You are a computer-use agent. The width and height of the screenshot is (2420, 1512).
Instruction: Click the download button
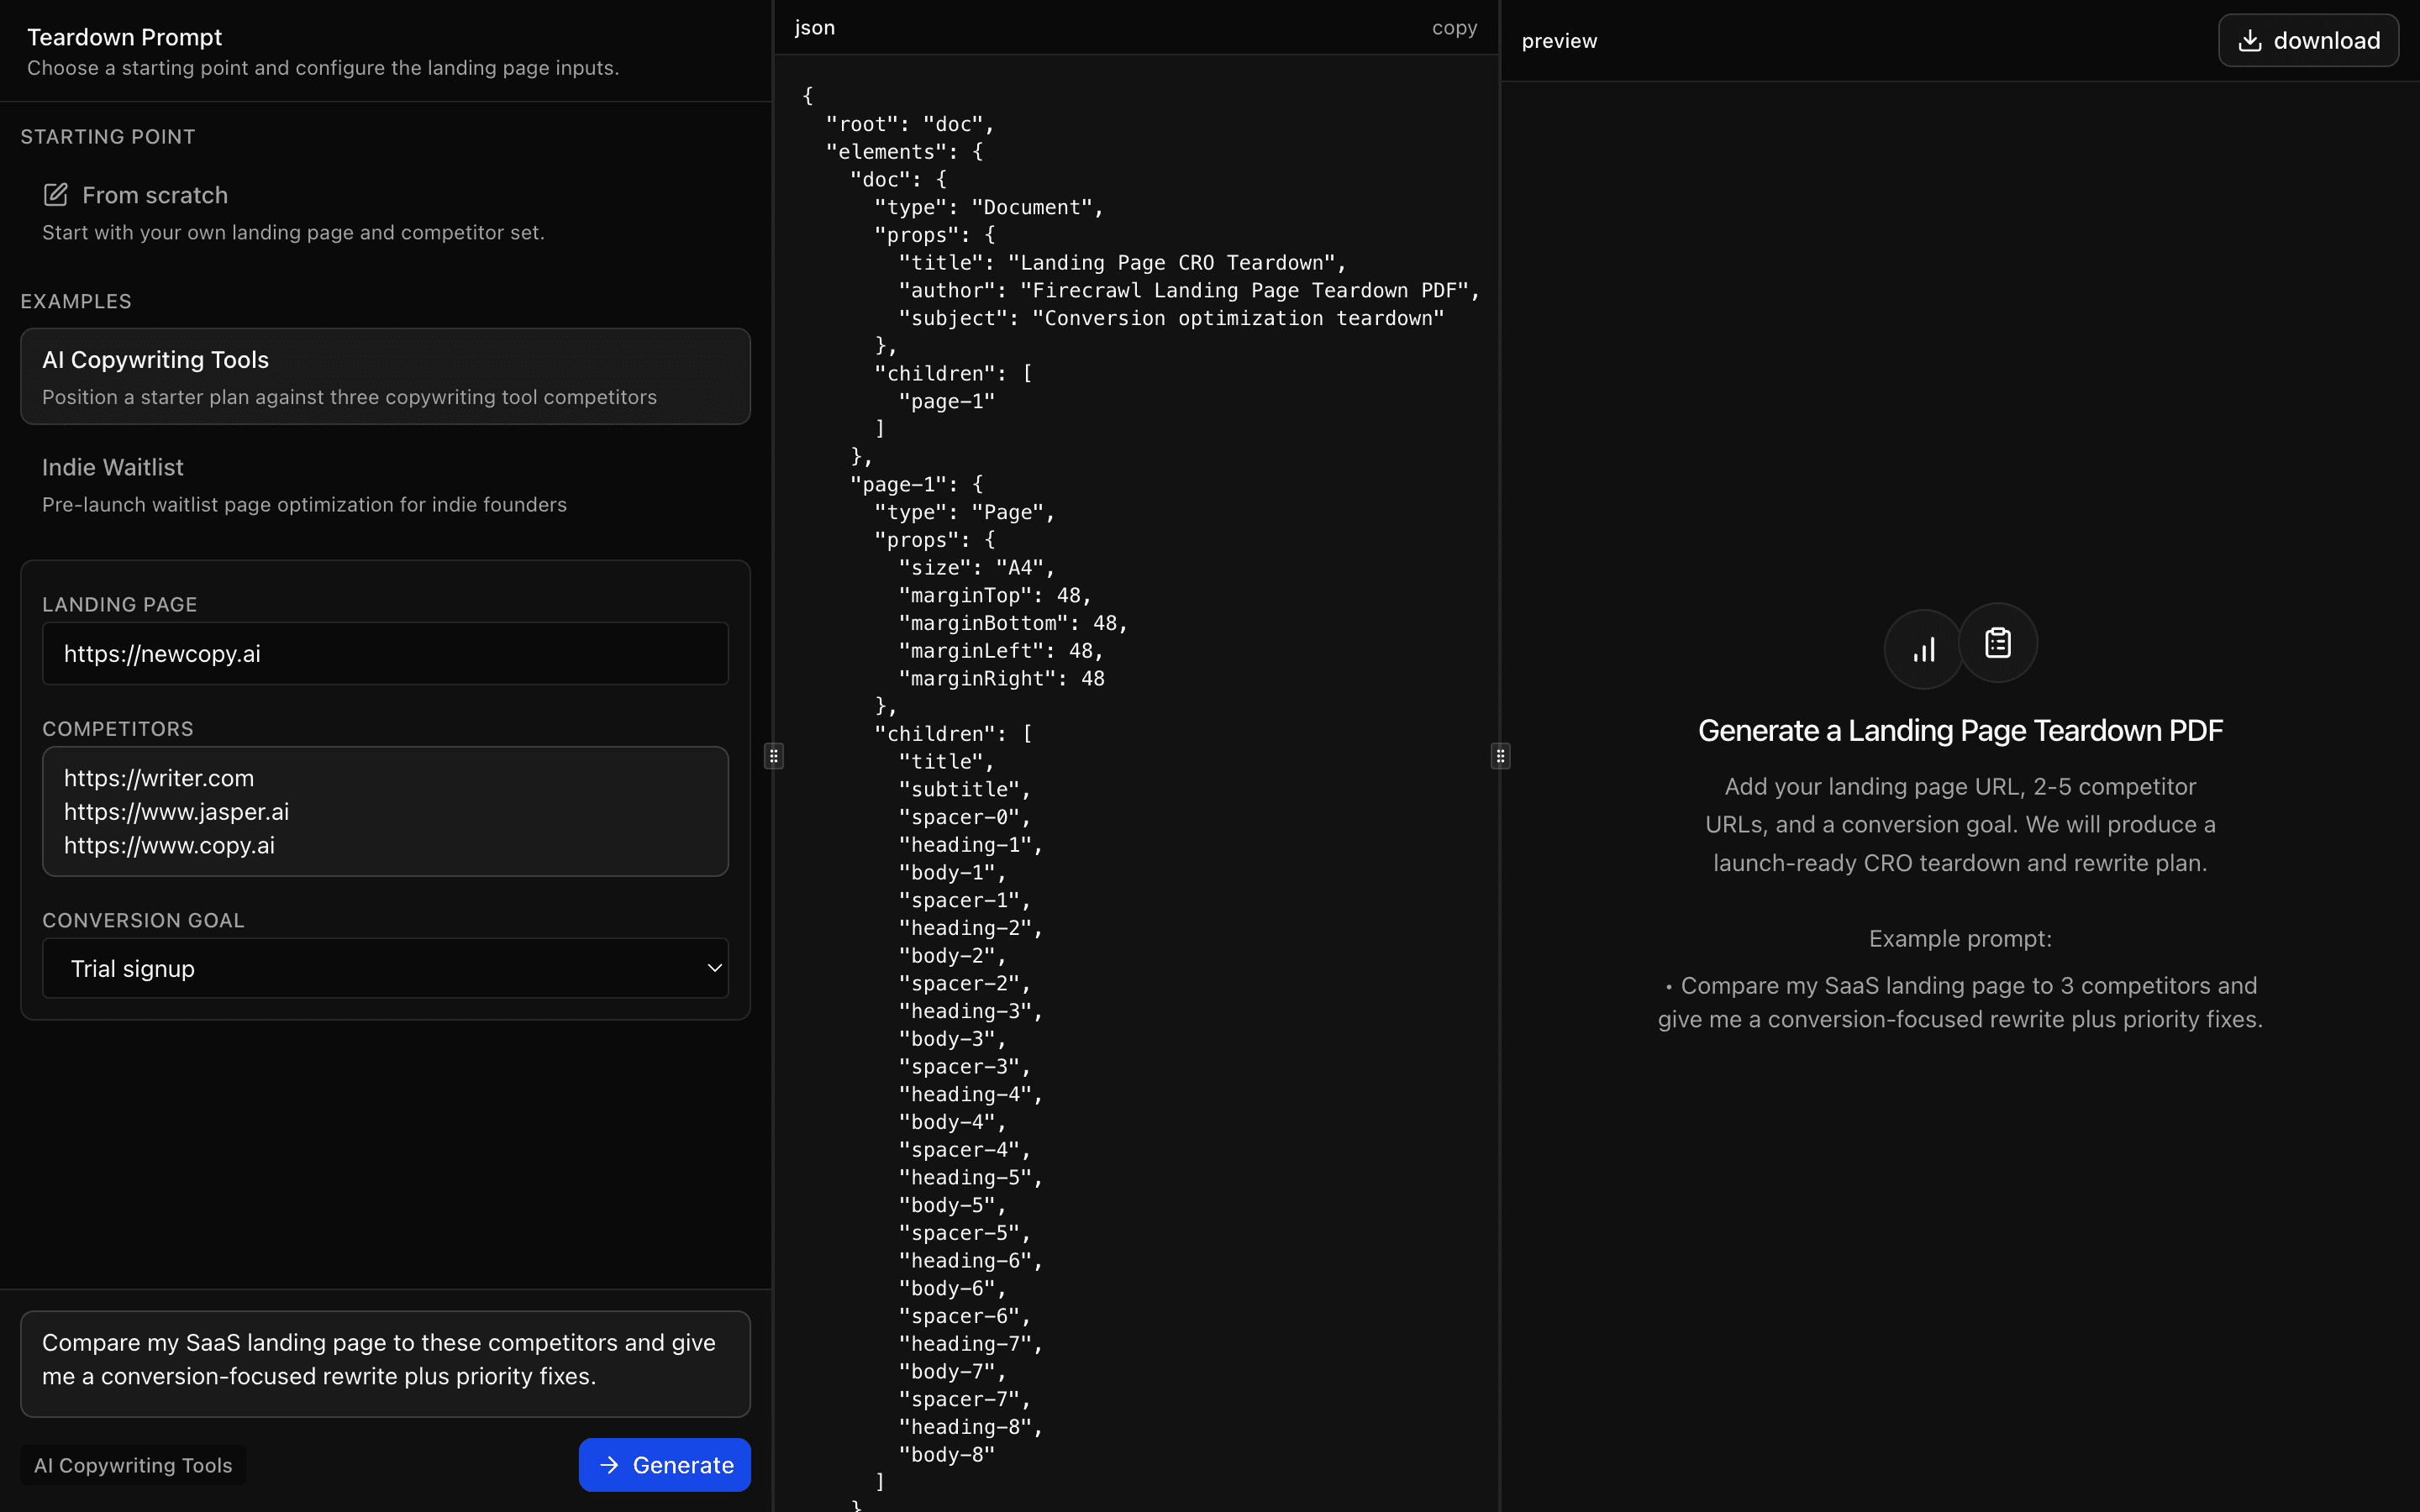(x=2309, y=39)
